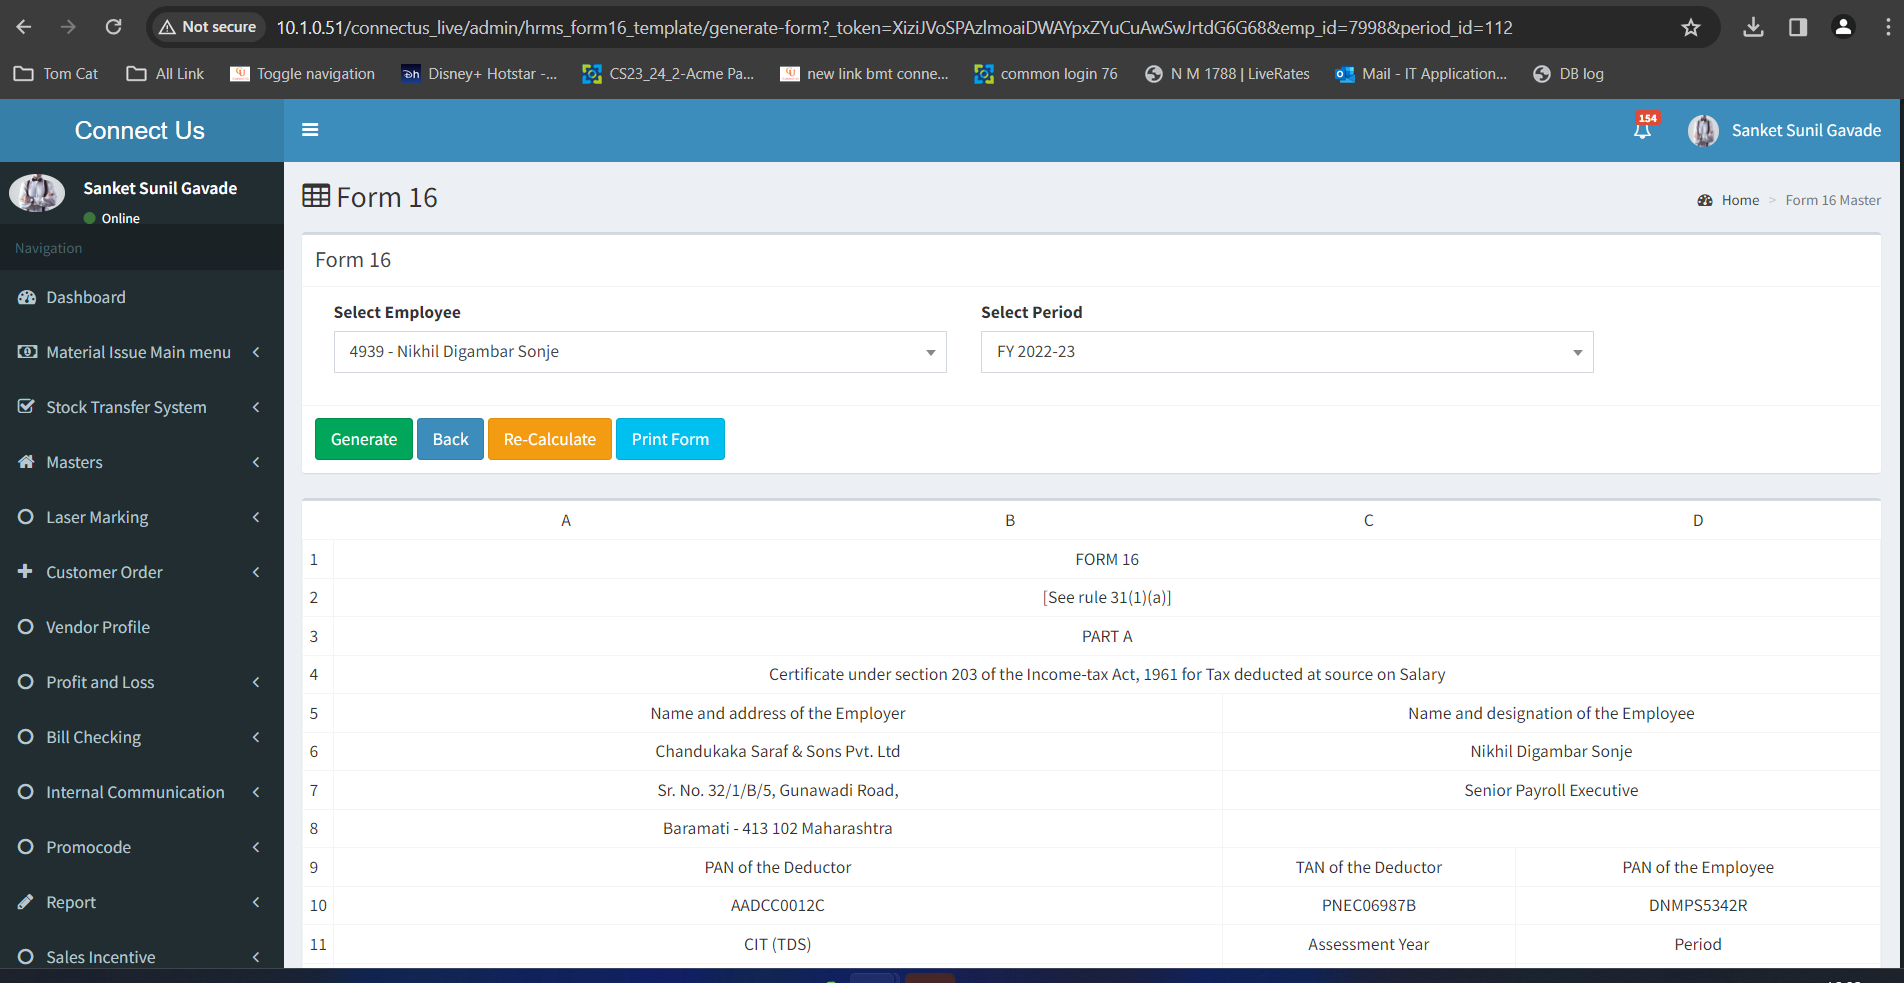Expand the Stock Transfer System chevron

(x=257, y=407)
